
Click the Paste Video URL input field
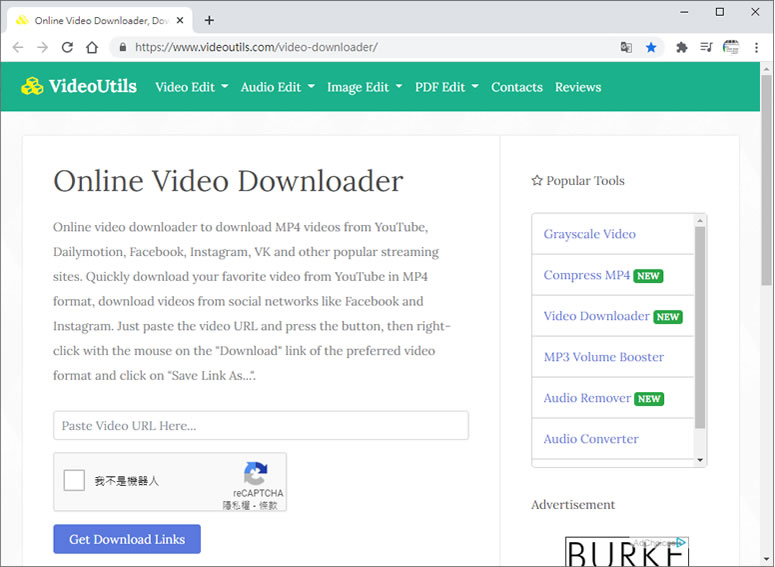(x=261, y=425)
